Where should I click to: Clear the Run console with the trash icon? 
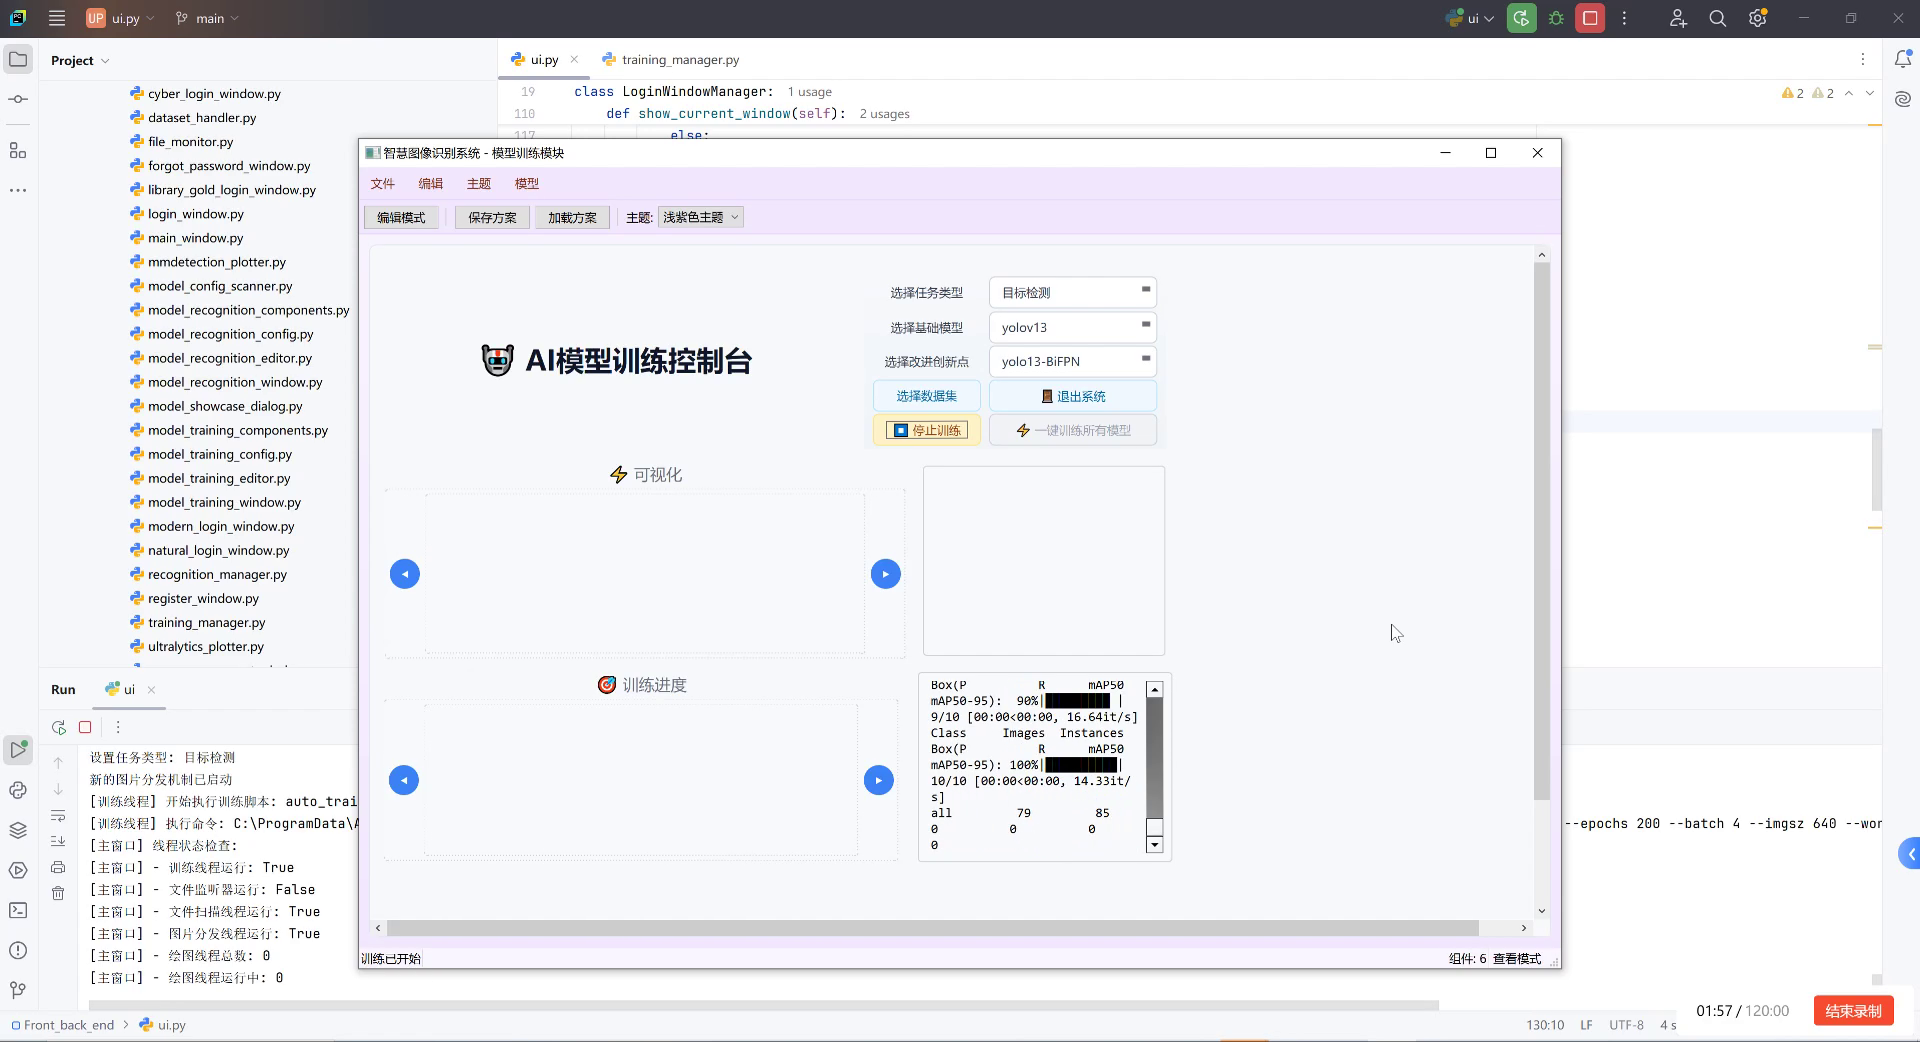[x=58, y=893]
